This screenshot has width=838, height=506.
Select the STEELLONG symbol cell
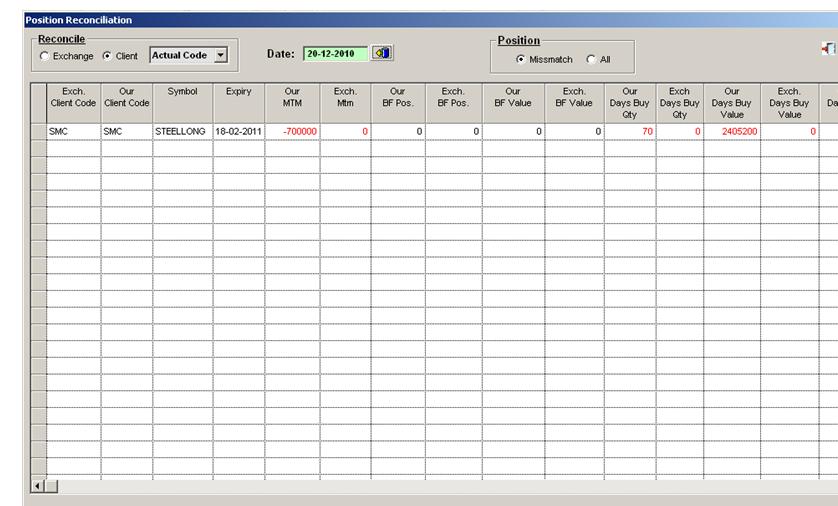point(182,132)
